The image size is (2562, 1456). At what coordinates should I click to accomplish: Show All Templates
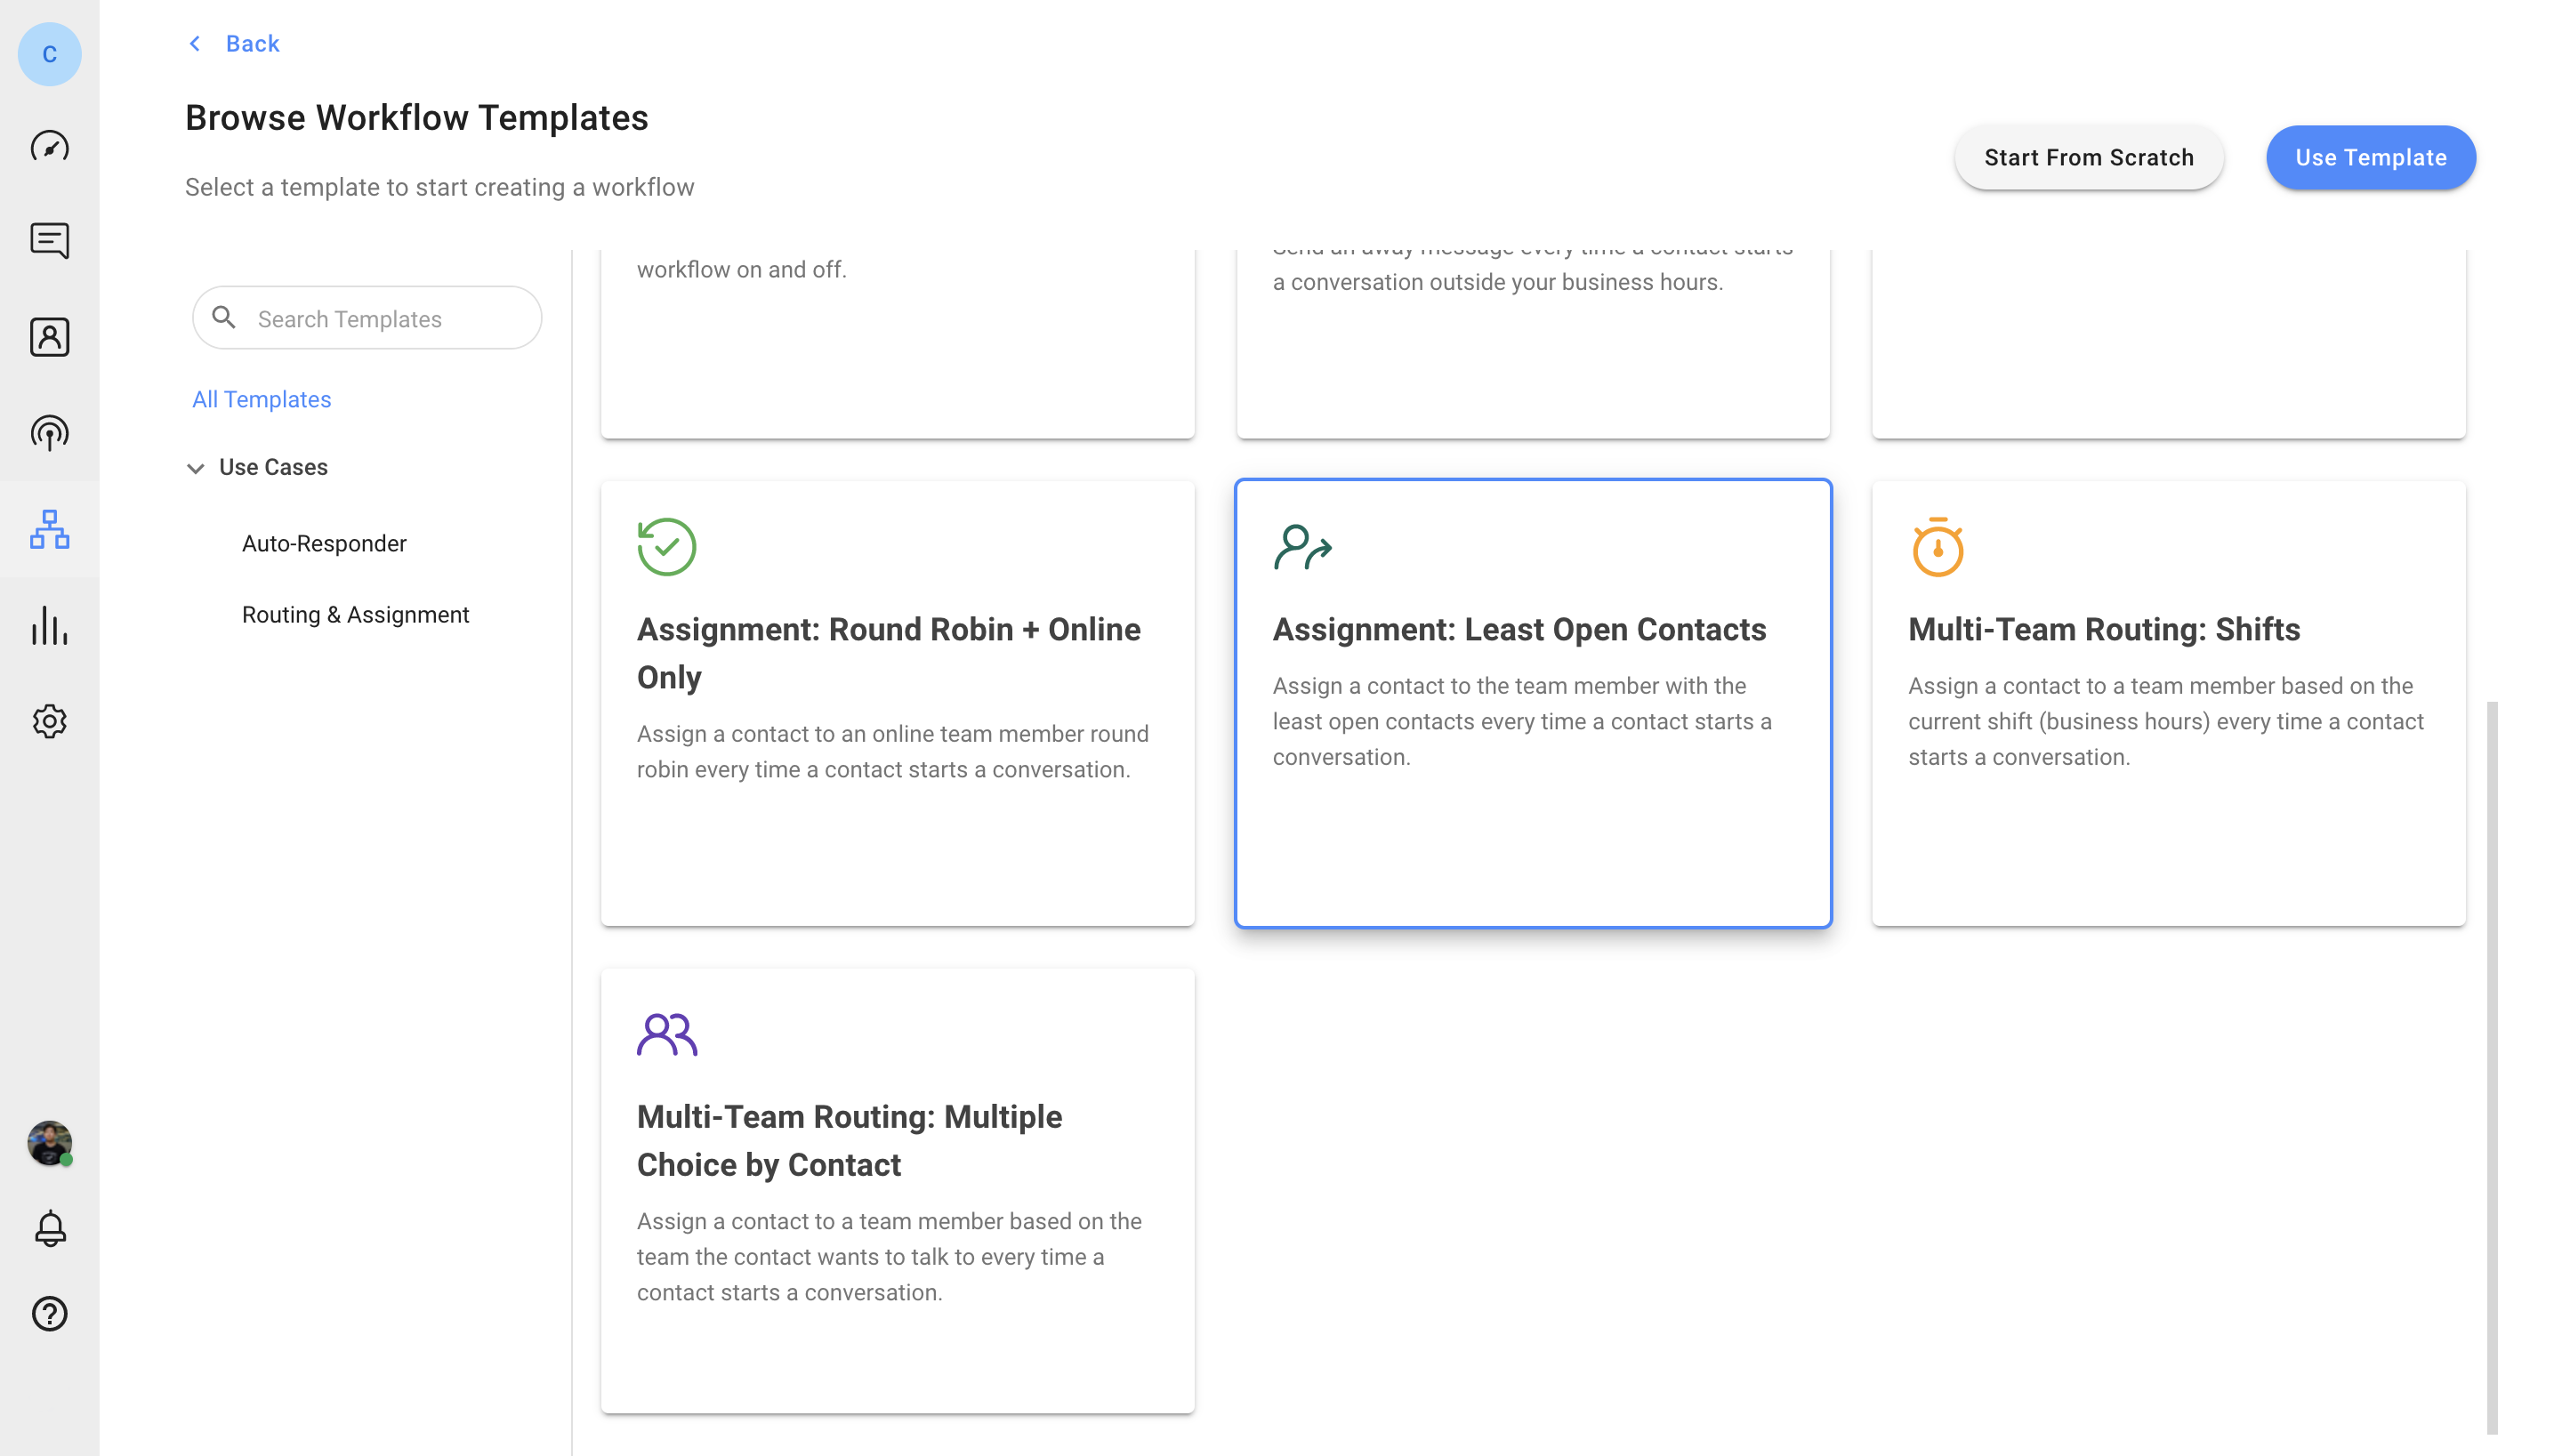pos(261,399)
